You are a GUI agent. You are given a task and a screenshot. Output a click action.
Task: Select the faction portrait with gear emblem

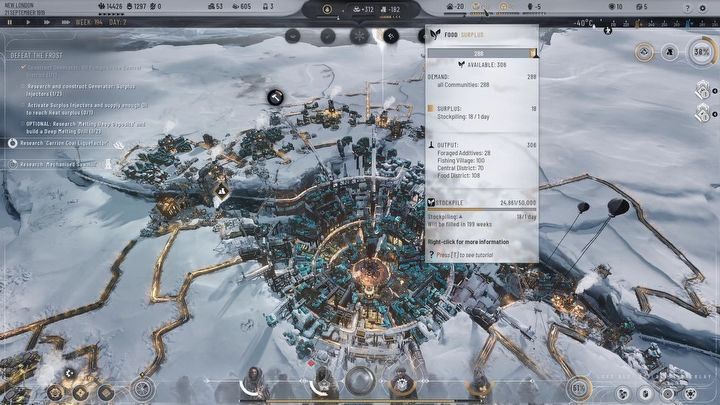(x=402, y=383)
